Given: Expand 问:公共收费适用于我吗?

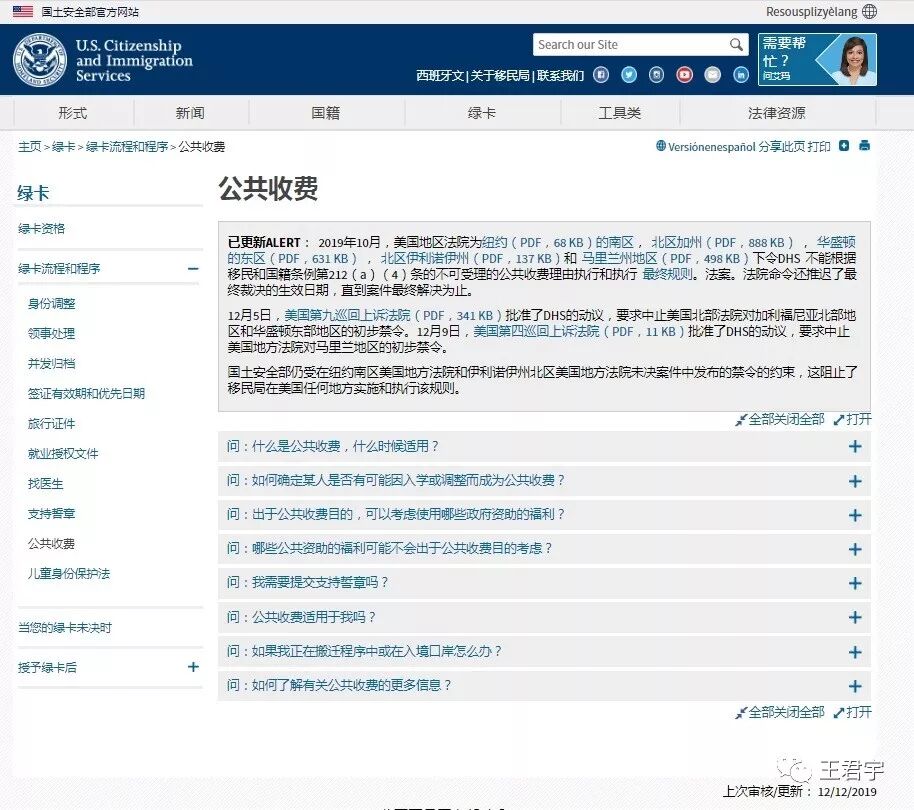Looking at the screenshot, I should click(544, 617).
